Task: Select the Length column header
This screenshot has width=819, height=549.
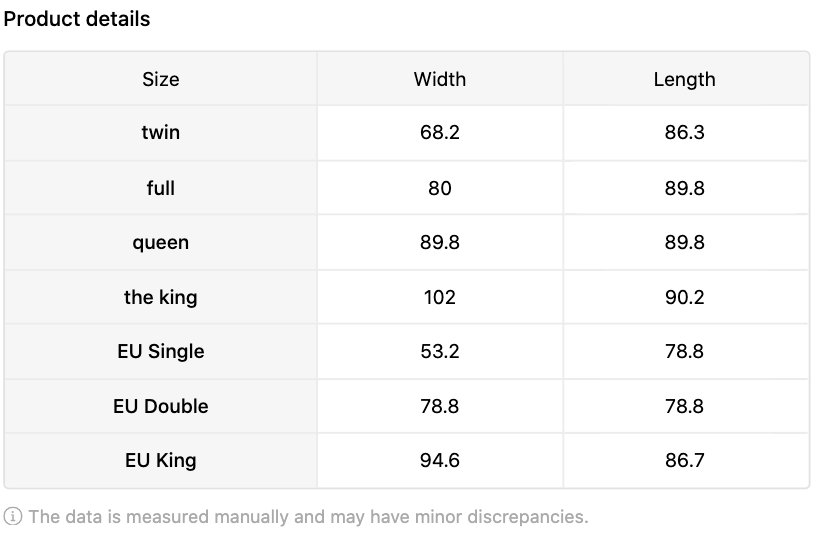Action: 685,79
